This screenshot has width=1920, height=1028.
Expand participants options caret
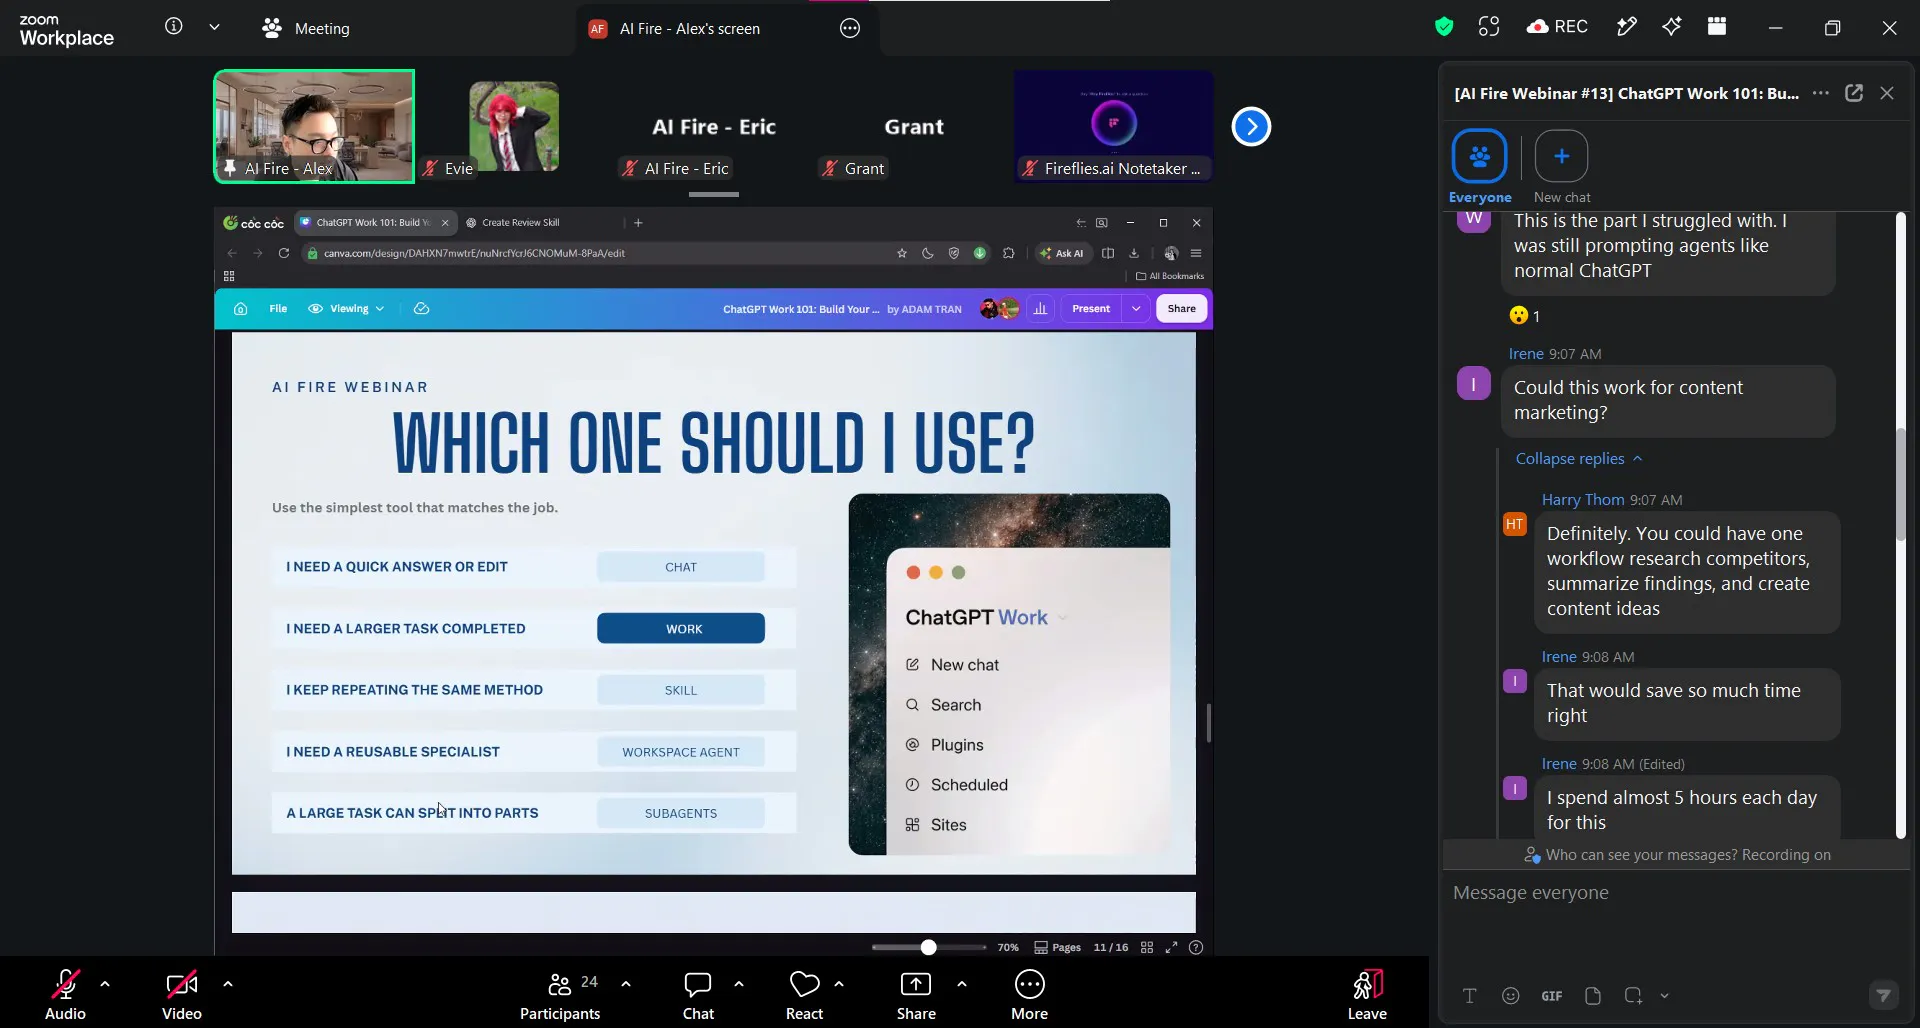[626, 984]
